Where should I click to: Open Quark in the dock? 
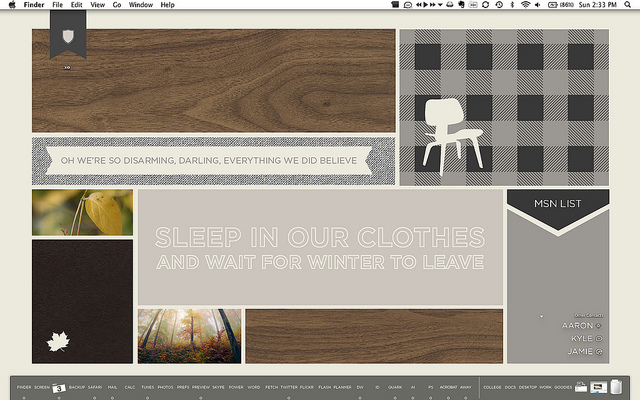395,387
